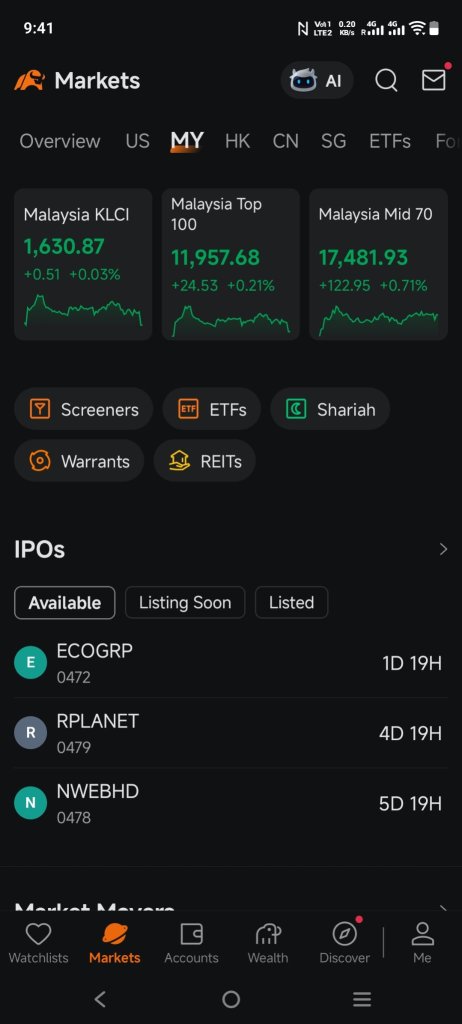Open the AI assistant robot button

(x=317, y=80)
